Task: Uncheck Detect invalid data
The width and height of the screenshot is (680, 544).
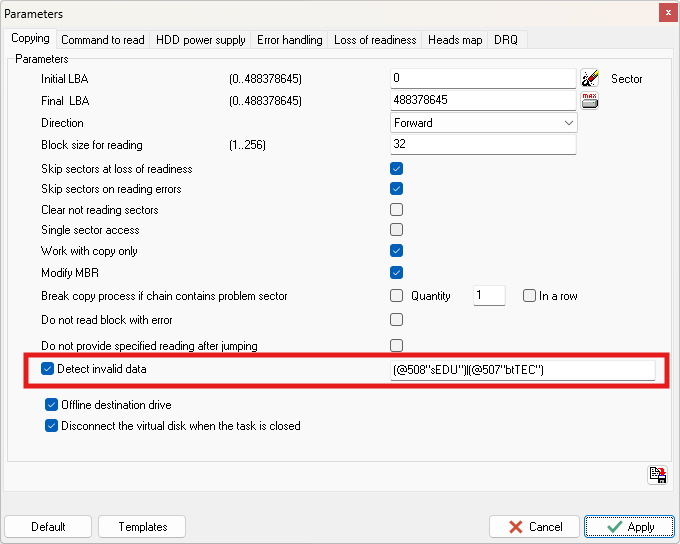Action: click(48, 369)
